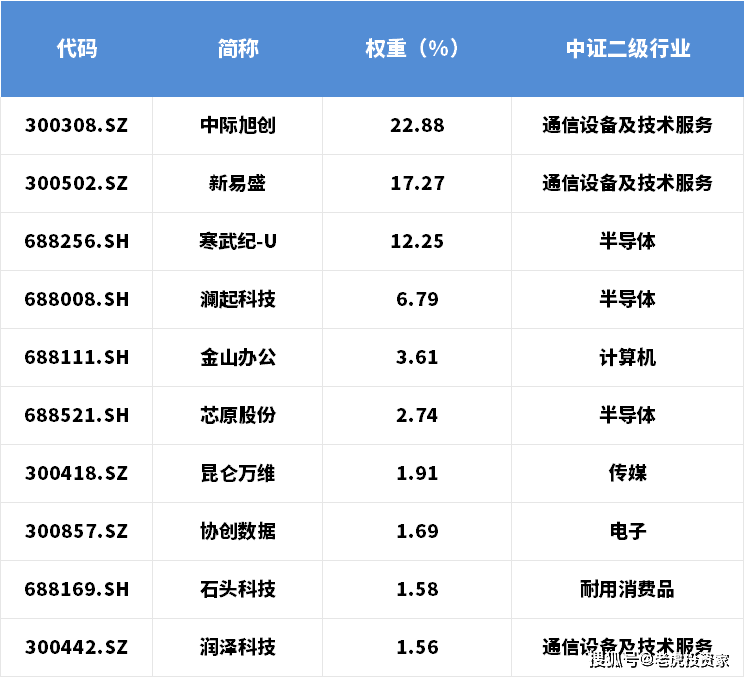Click the 计算机 industry cell

coord(627,358)
